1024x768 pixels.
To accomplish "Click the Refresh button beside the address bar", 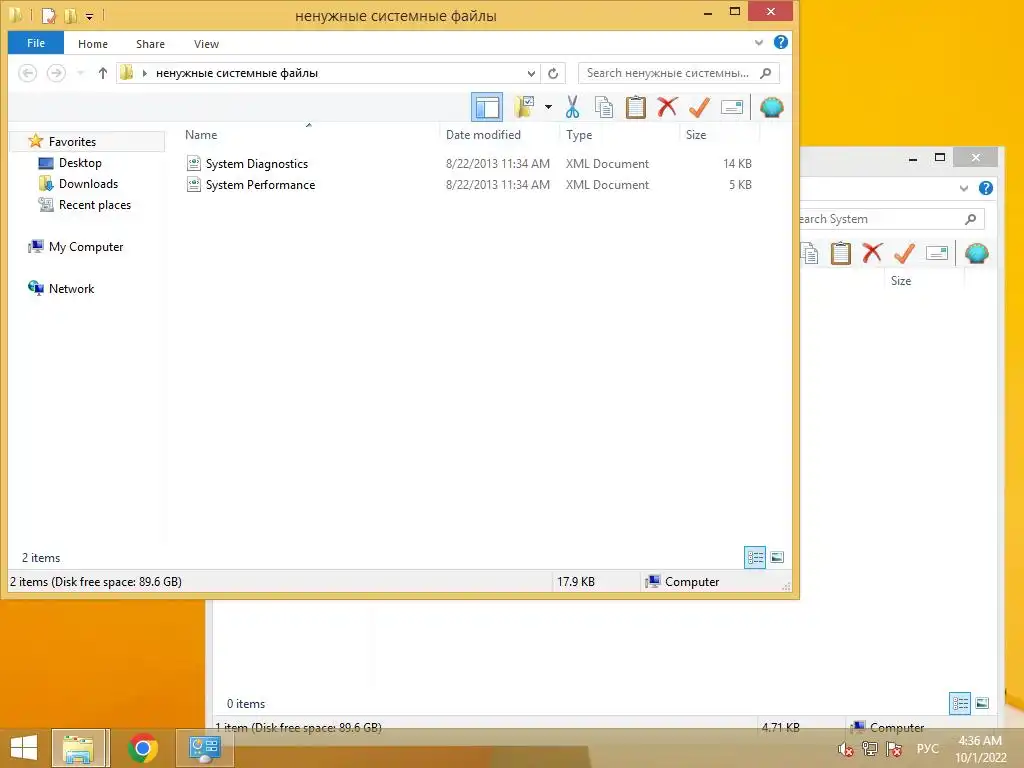I will click(x=553, y=73).
